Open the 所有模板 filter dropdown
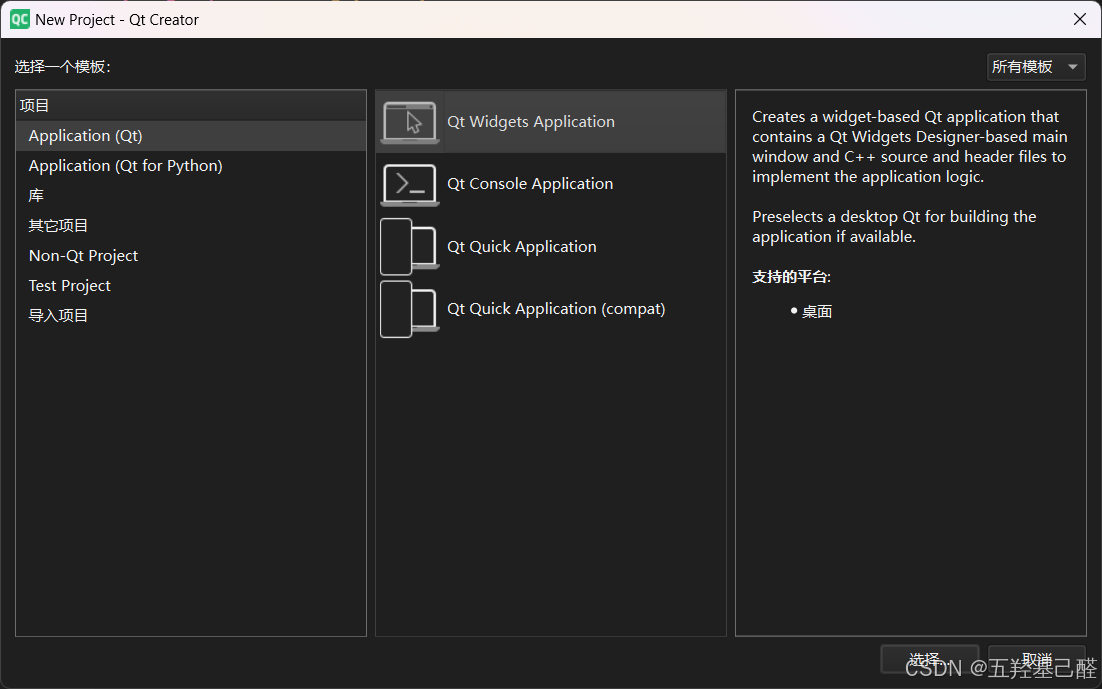 (1027, 66)
